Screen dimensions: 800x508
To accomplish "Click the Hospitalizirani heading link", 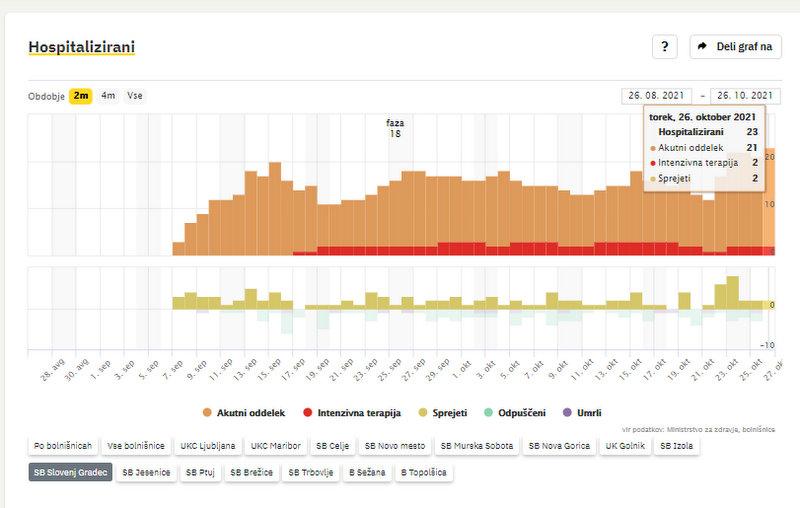I will tap(82, 47).
